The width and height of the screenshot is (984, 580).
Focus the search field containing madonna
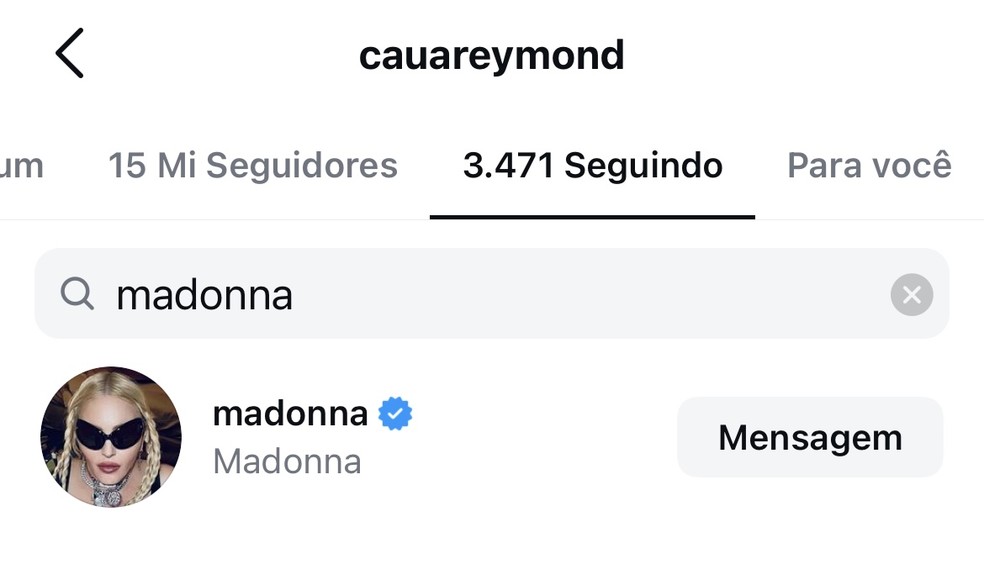point(491,294)
